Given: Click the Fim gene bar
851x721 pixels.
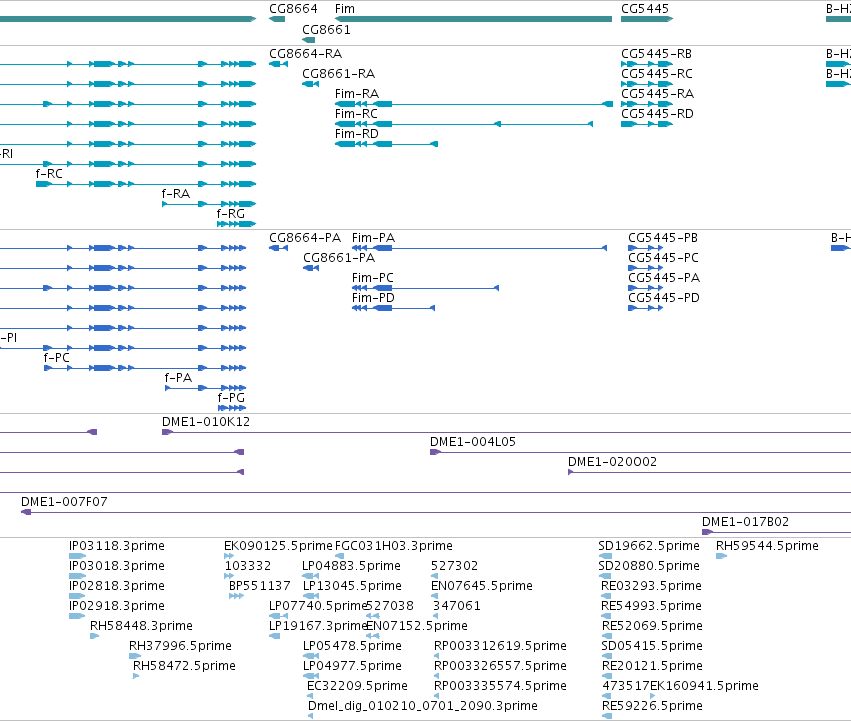Looking at the screenshot, I should 473,19.
